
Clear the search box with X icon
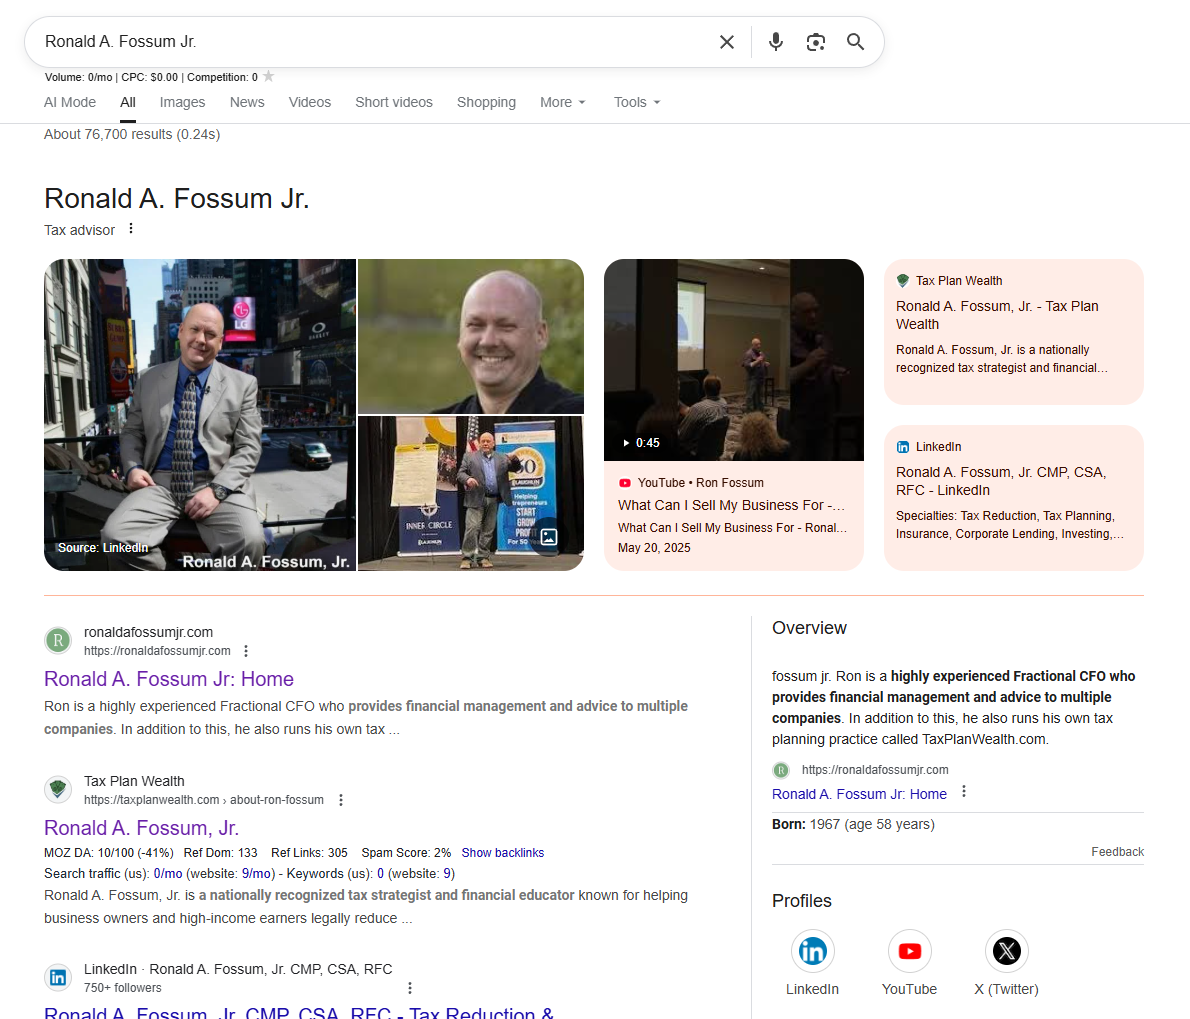pyautogui.click(x=726, y=42)
